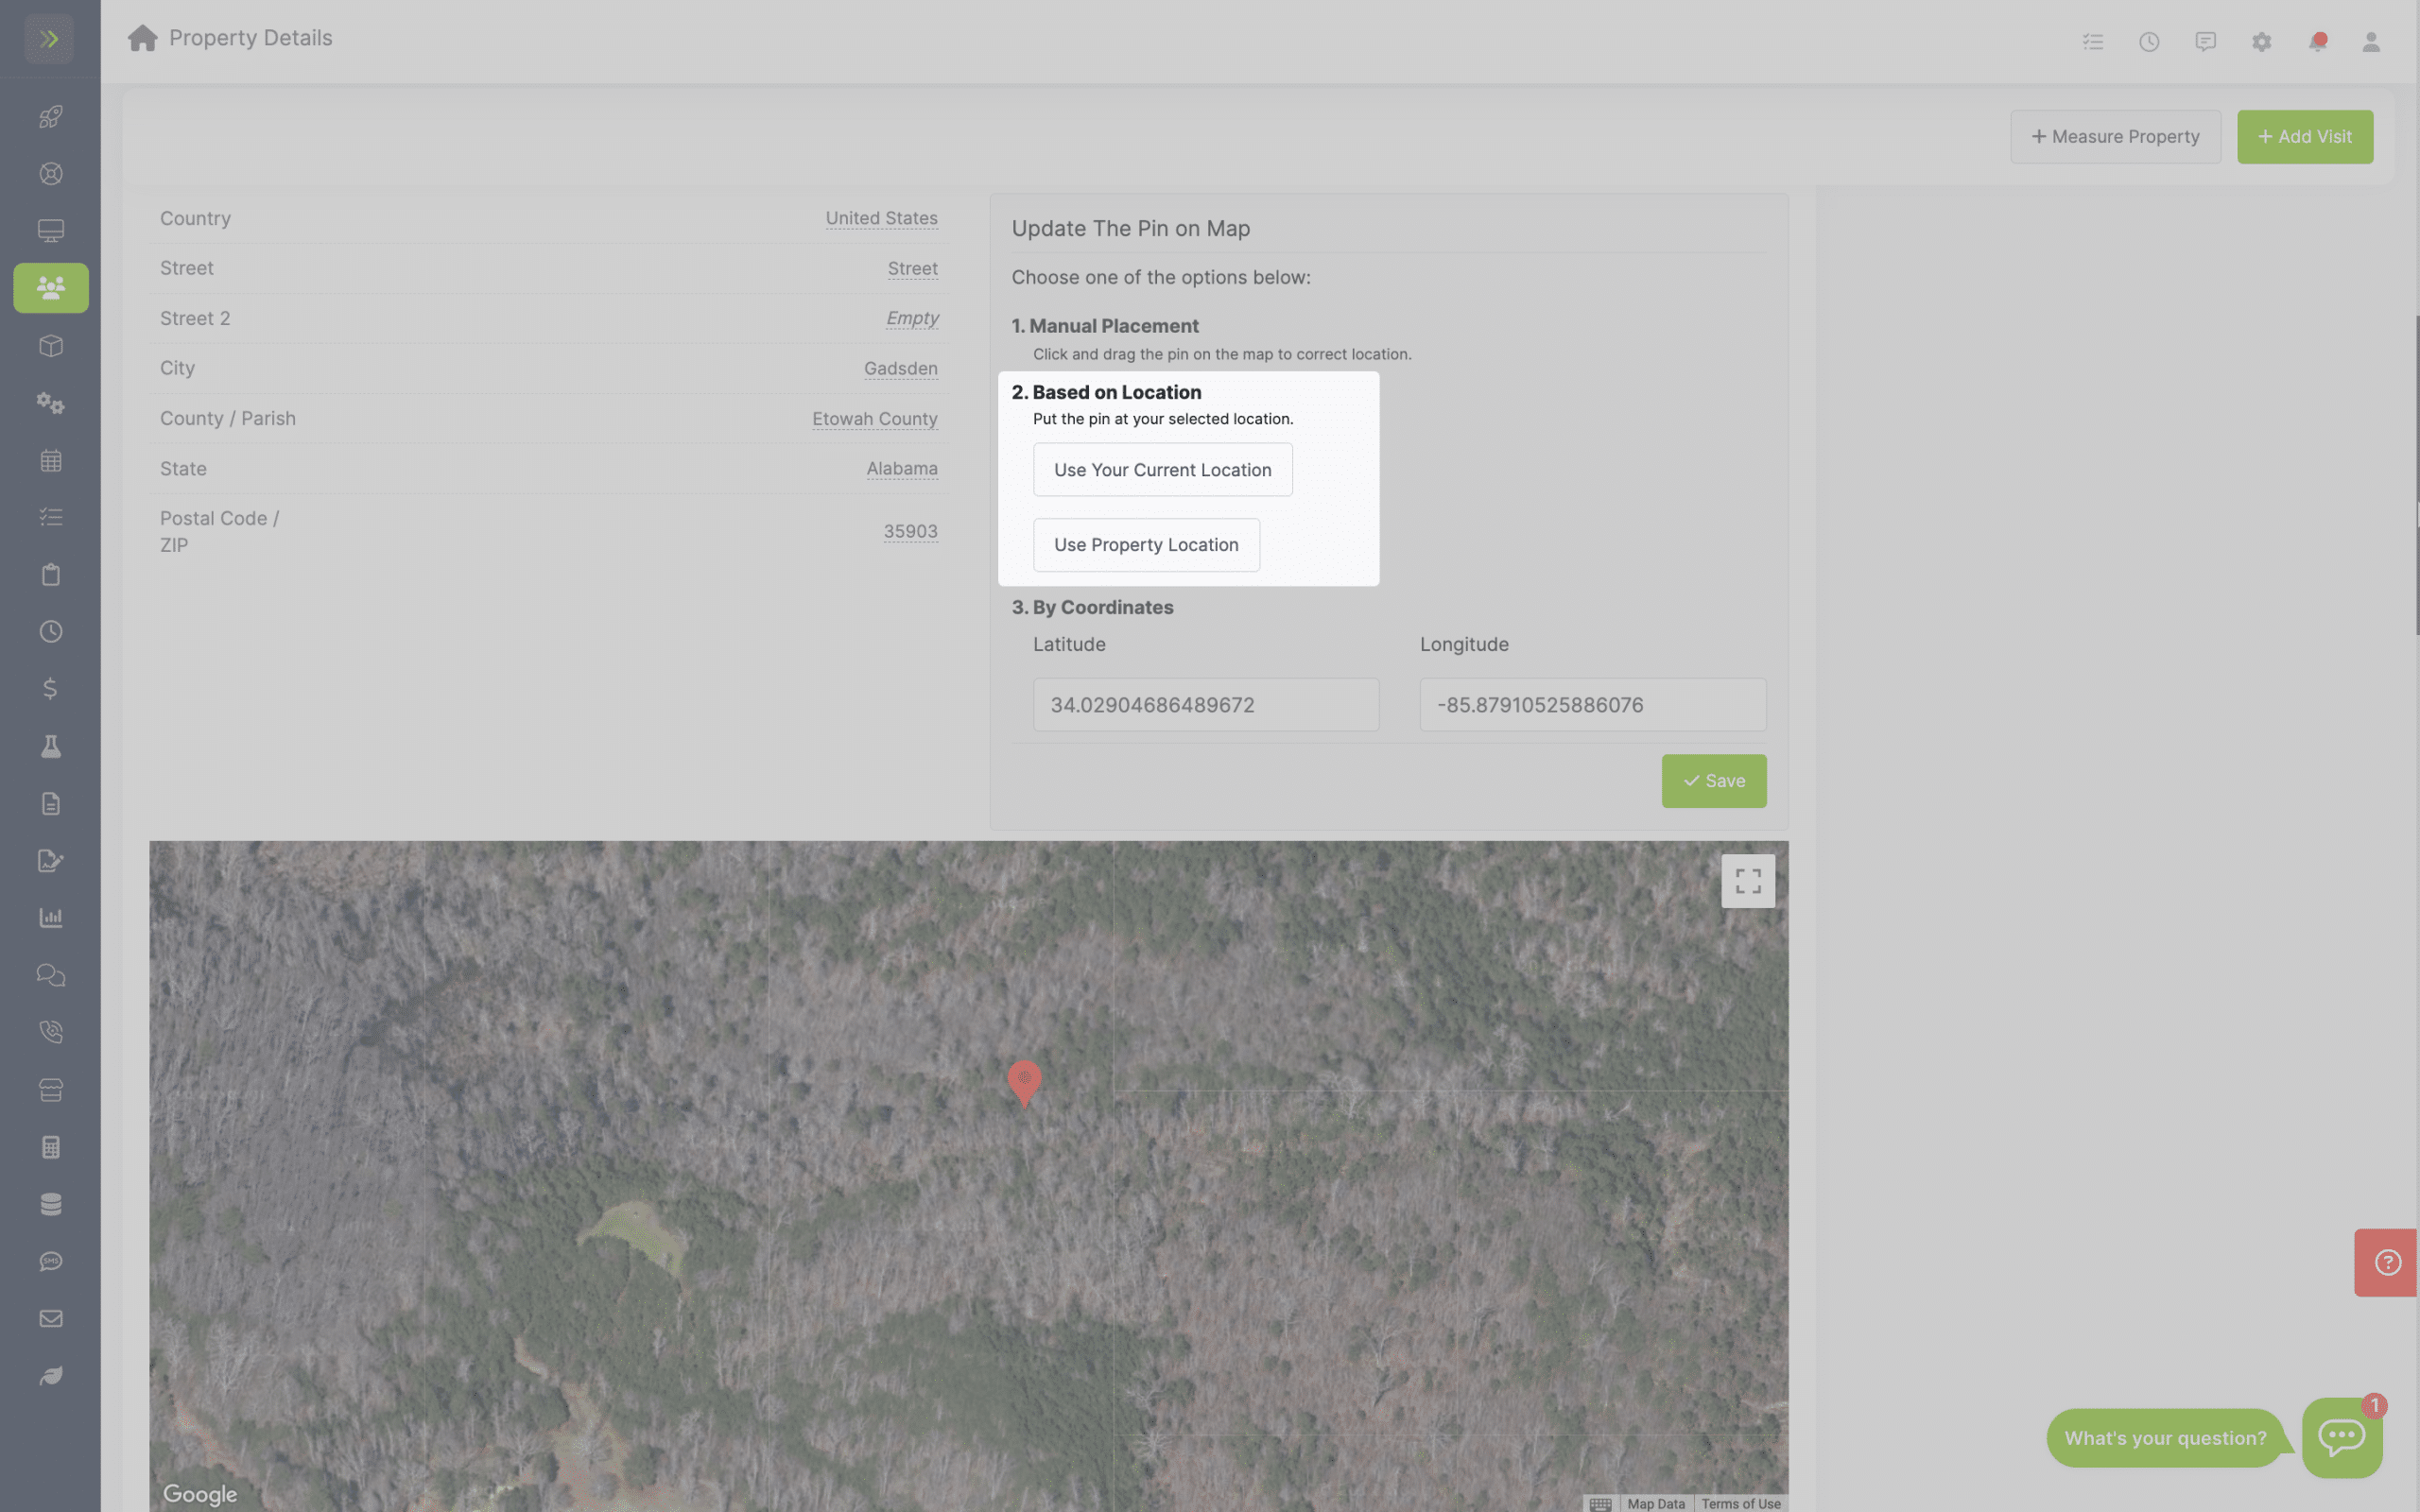Open the rocket icon in the sidebar

51,116
